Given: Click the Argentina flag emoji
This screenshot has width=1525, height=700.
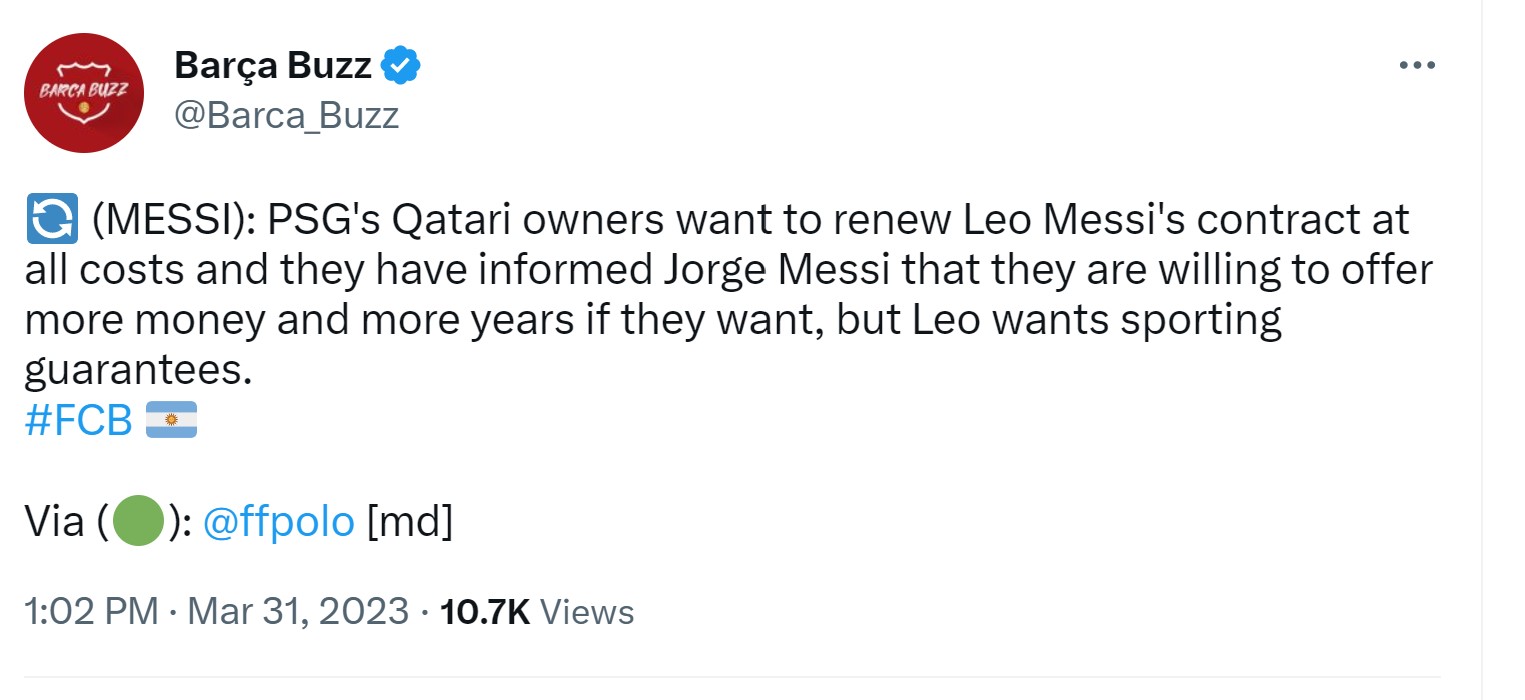Looking at the screenshot, I should click(171, 421).
